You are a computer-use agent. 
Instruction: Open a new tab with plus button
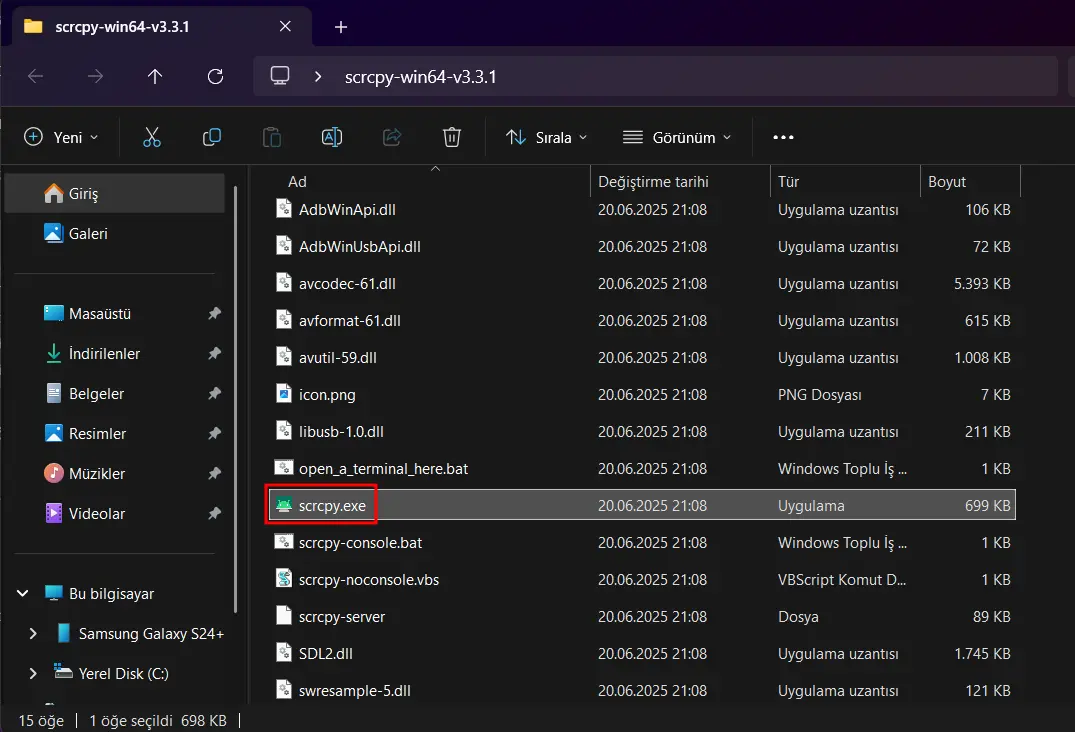341,27
